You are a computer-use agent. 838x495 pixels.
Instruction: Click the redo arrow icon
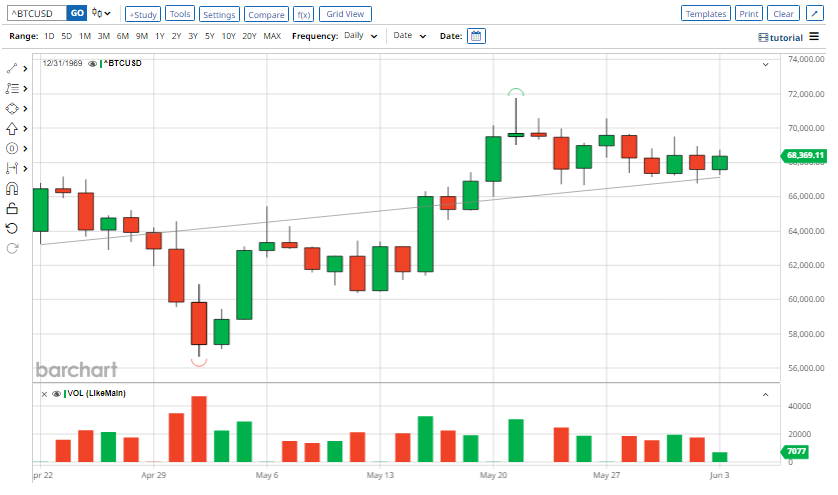12,249
